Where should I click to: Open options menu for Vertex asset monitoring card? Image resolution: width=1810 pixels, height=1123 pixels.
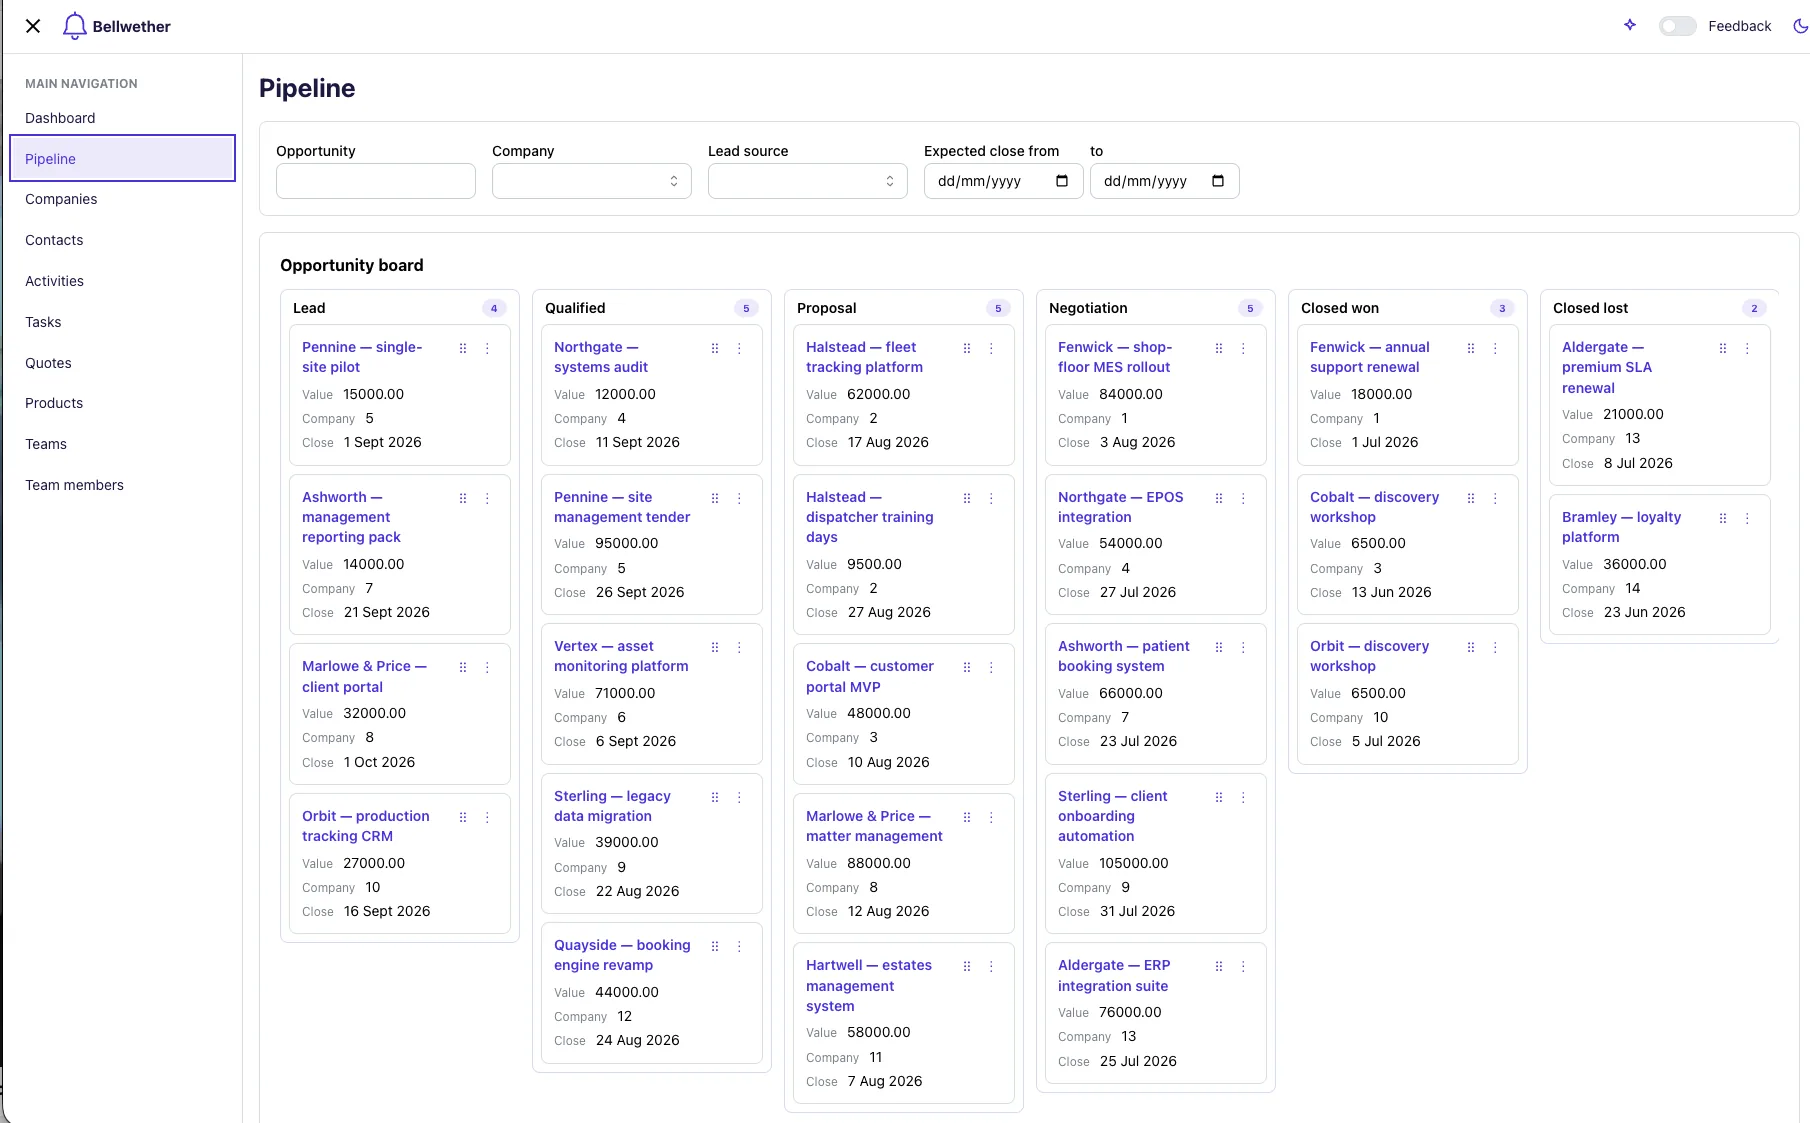point(739,647)
